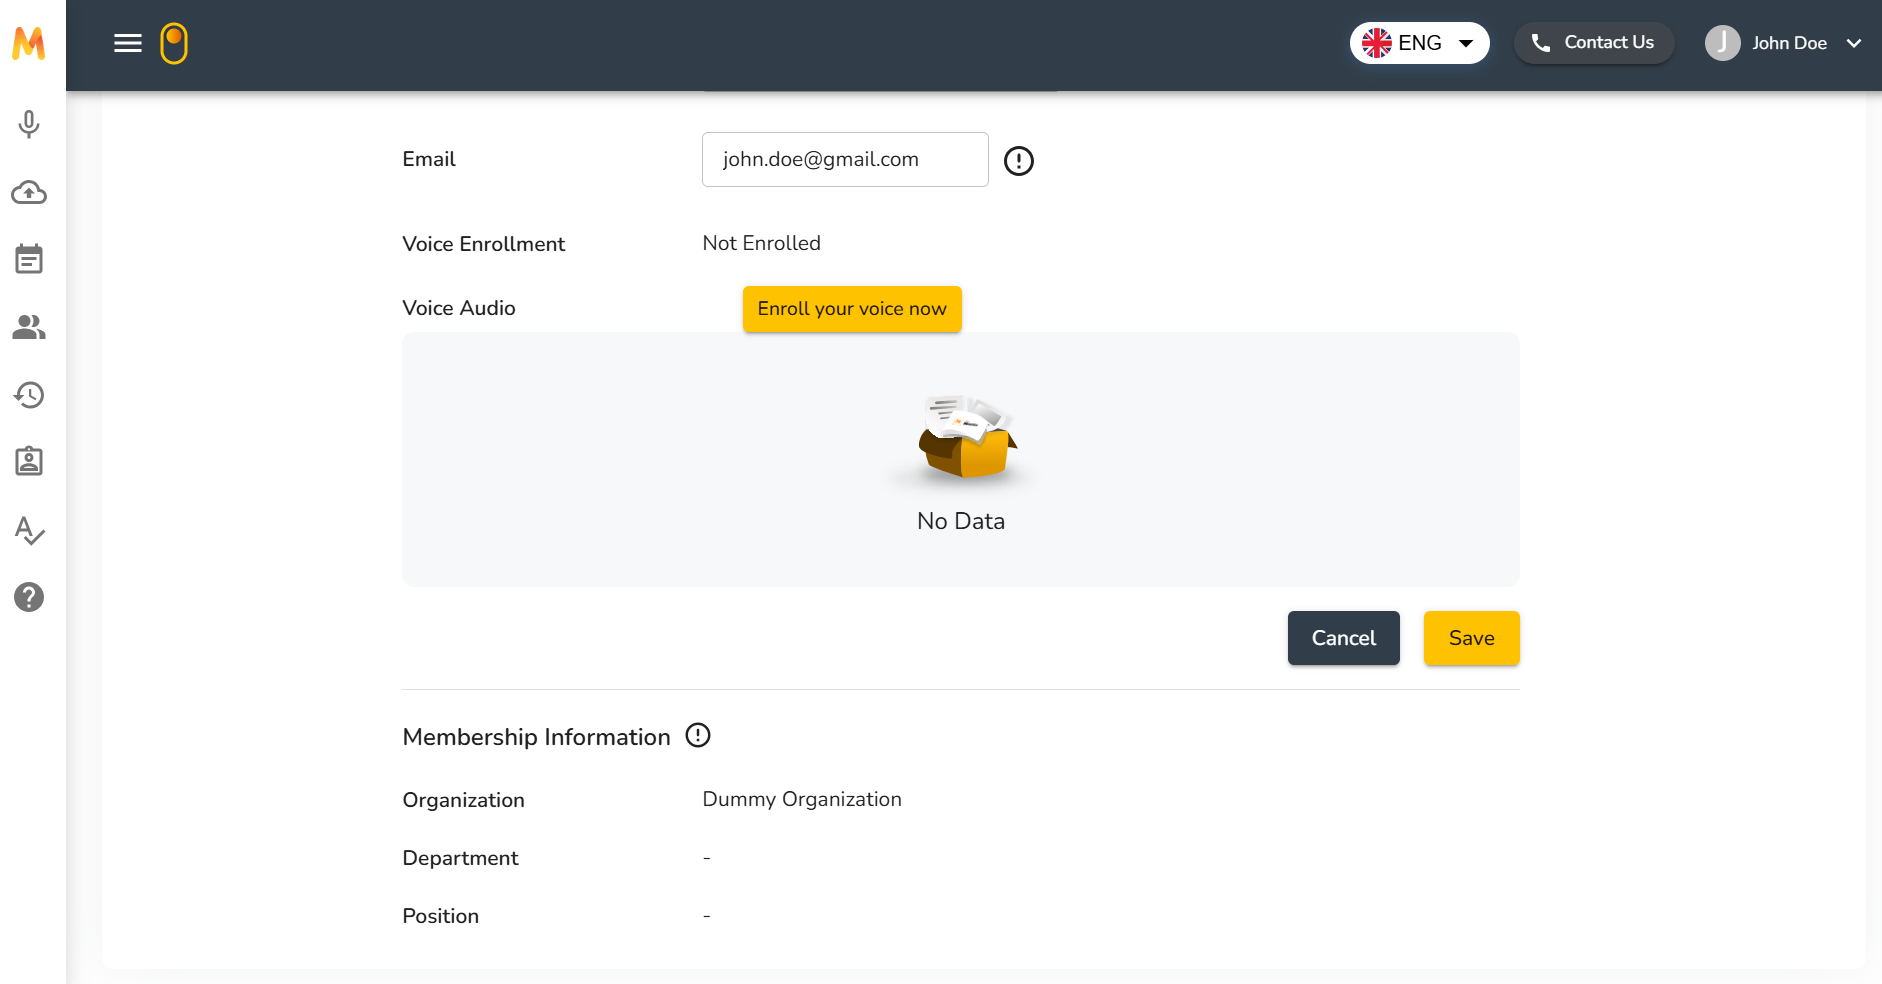Click the yellow recorder icon in header
Screen dimensions: 1882x984
pos(174,43)
